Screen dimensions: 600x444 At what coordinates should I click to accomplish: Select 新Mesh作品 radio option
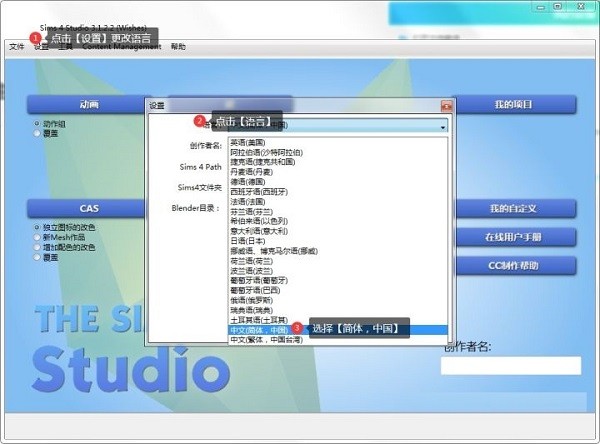tap(37, 237)
